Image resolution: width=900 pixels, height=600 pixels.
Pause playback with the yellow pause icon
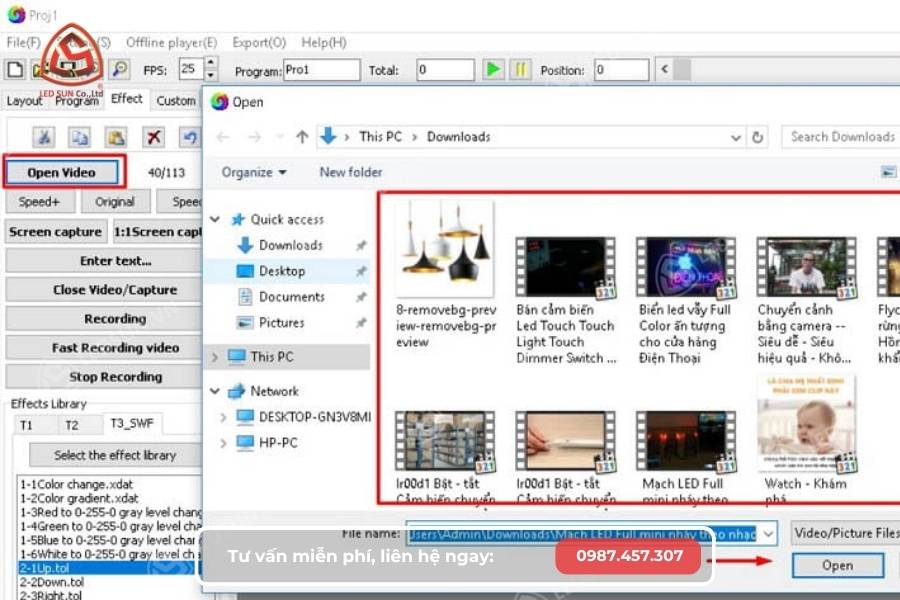[x=519, y=70]
